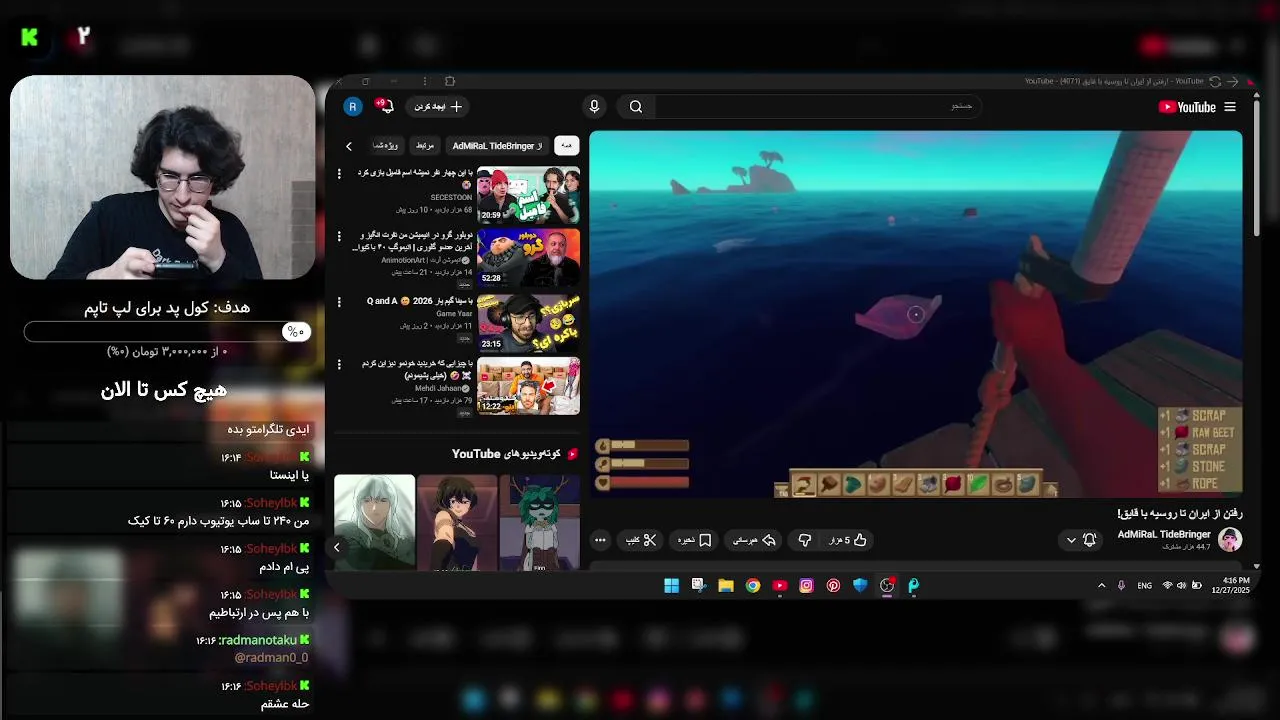Open the Q and A 2026 video title
Image resolution: width=1280 pixels, height=720 pixels.
(x=420, y=301)
